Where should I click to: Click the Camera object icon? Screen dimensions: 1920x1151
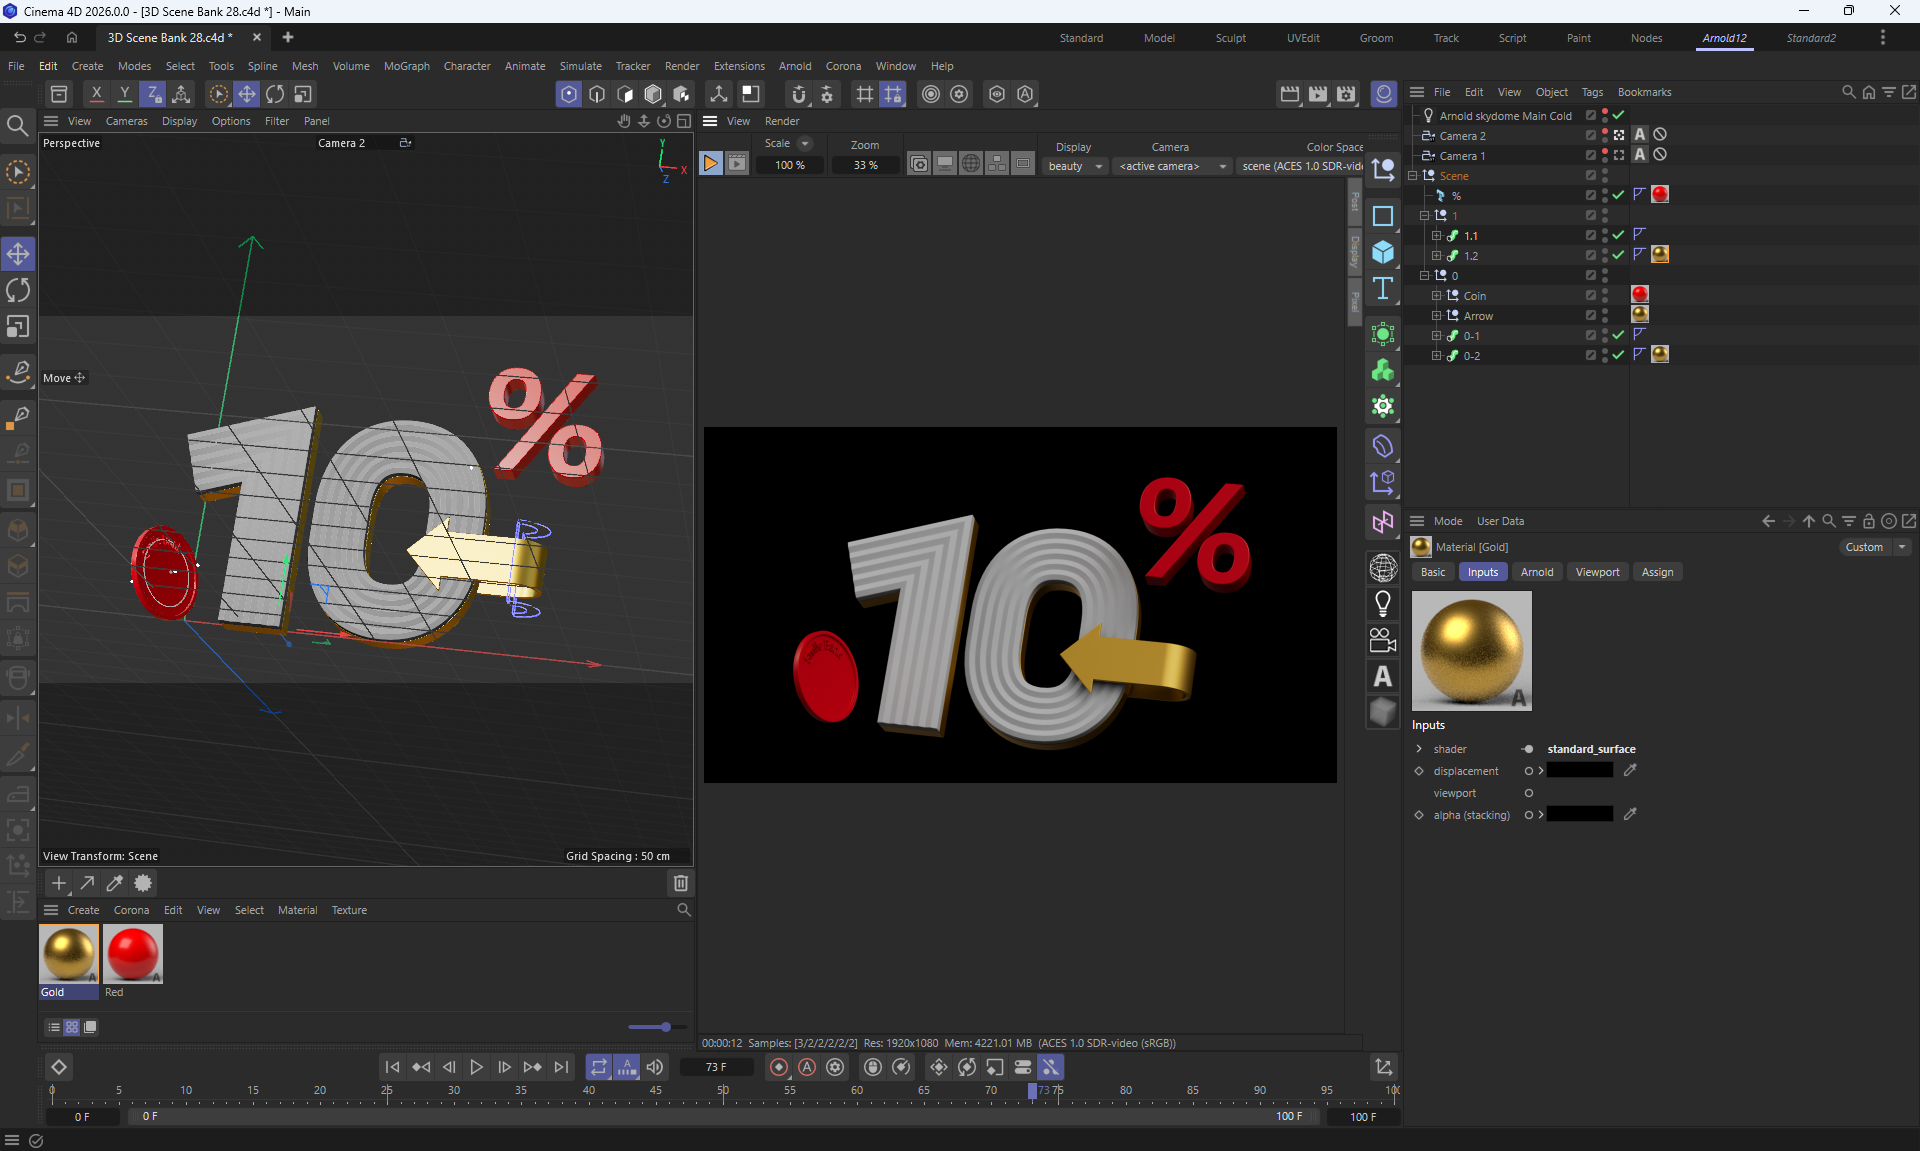pyautogui.click(x=1383, y=640)
